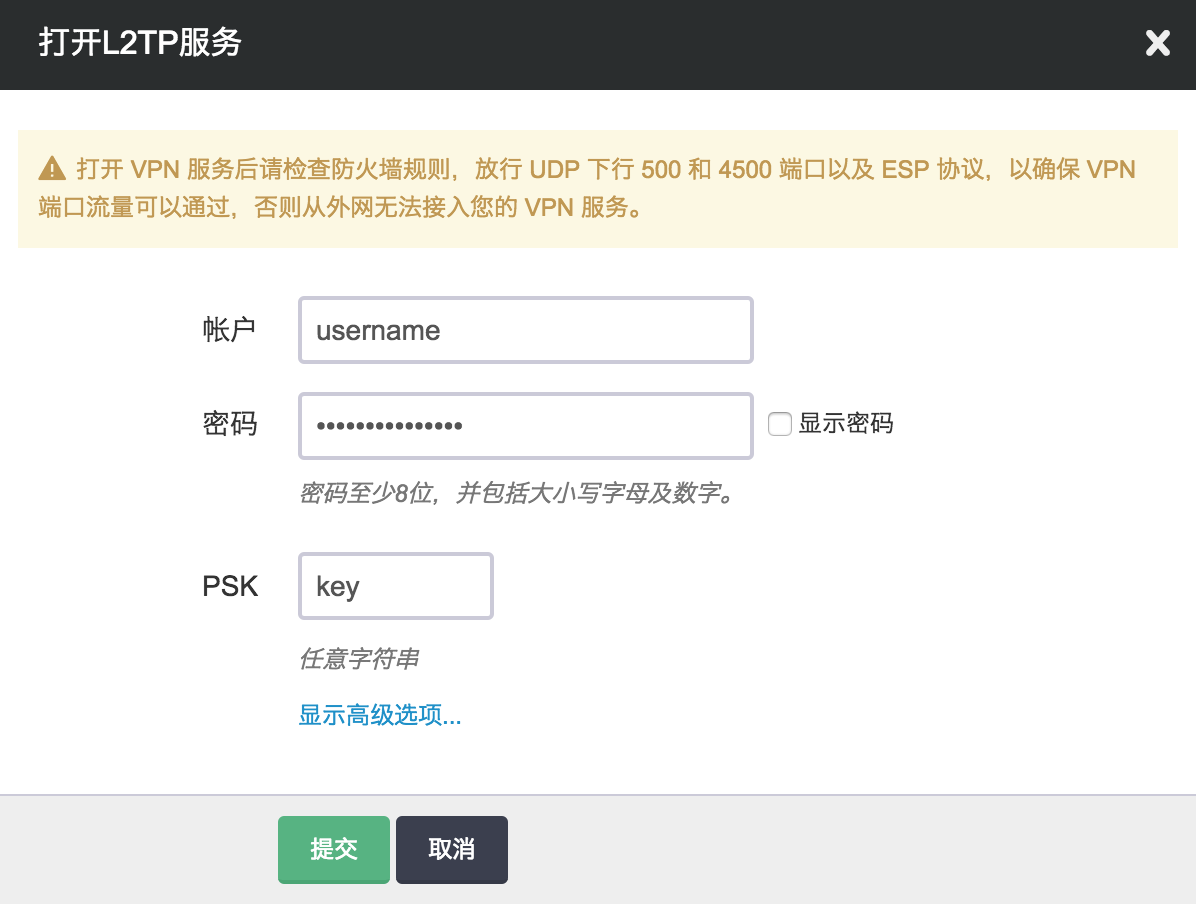1196x904 pixels.
Task: Expand 显示高级选项 advanced options
Action: coord(380,715)
